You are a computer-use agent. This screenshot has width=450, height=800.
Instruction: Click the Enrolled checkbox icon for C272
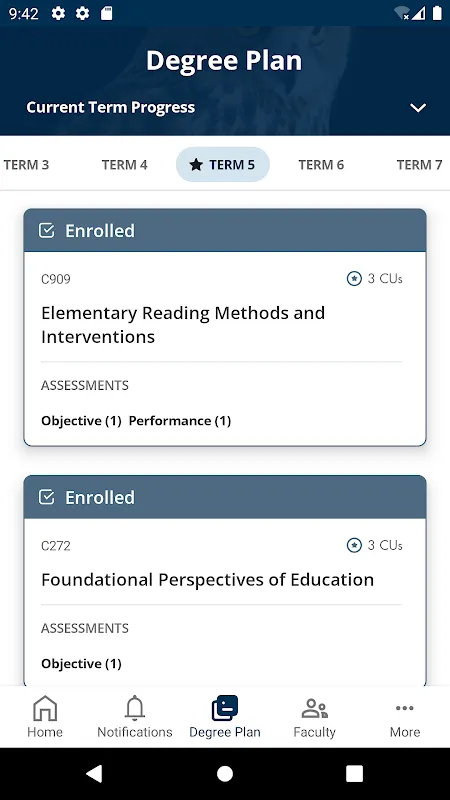[x=46, y=497]
